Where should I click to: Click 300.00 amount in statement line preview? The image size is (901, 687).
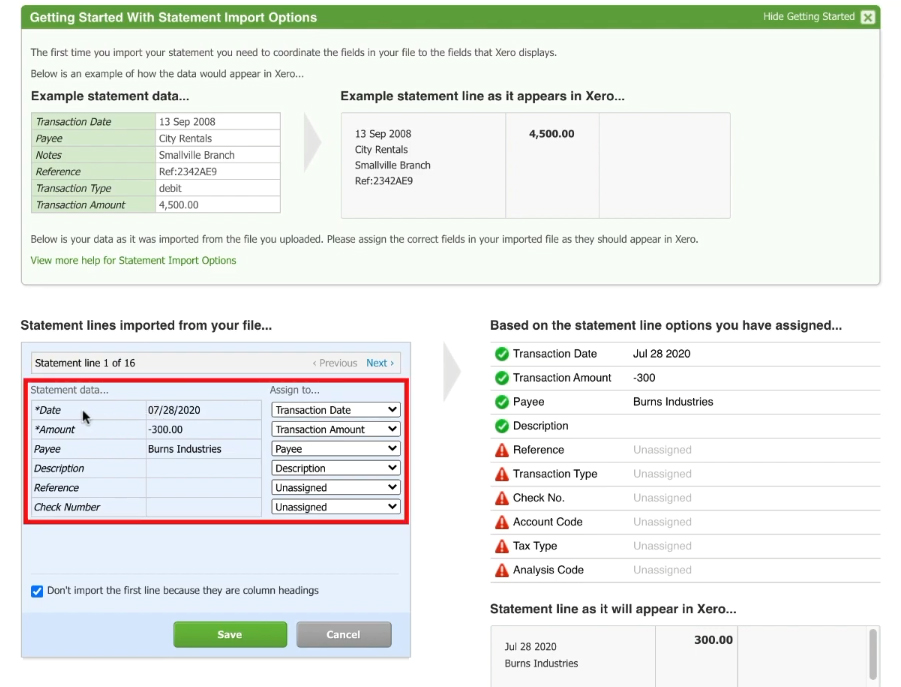point(713,640)
